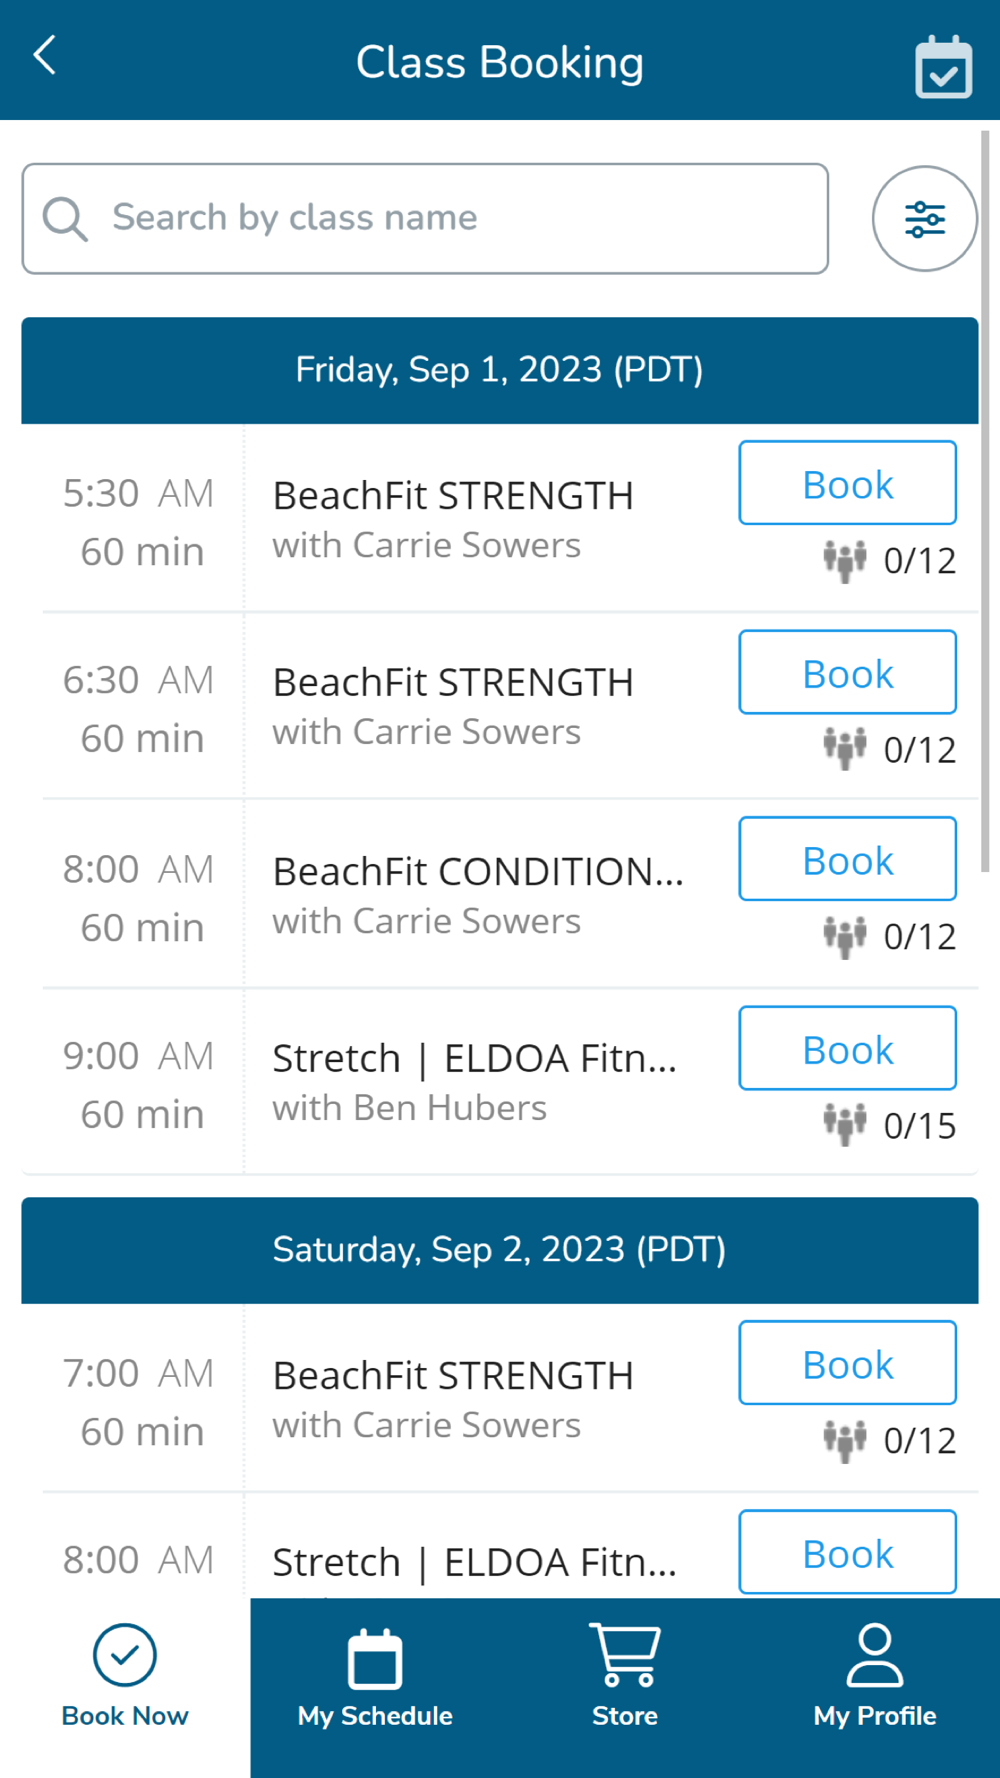Viewport: 1000px width, 1778px height.
Task: Click the vertical scrollbar on right edge
Action: tap(985, 500)
